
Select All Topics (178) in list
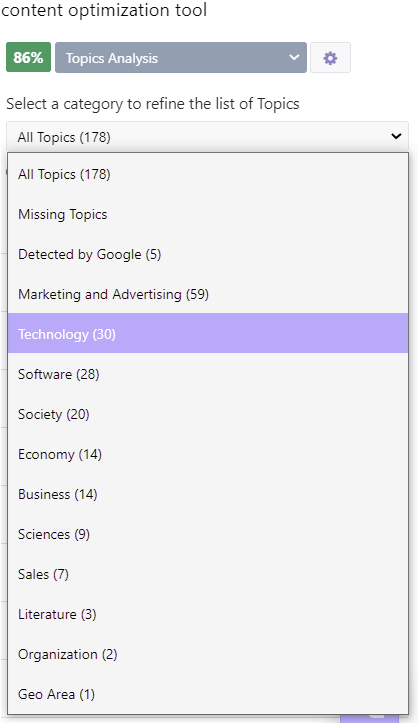[x=208, y=174]
